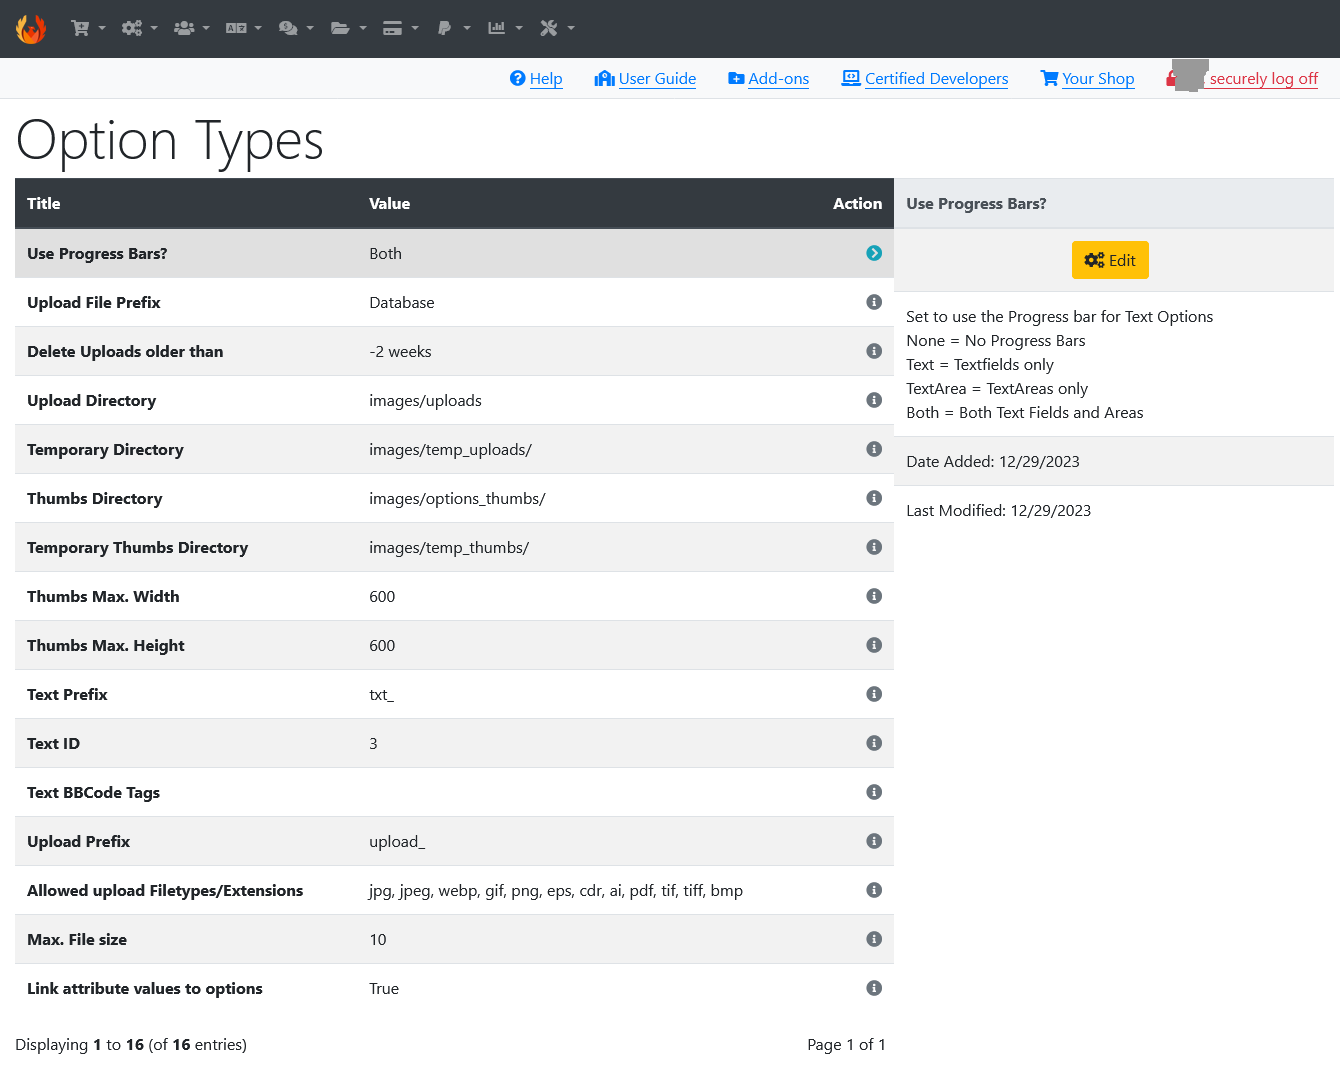
Task: Click the info icon for Upload File Prefix
Action: click(874, 302)
